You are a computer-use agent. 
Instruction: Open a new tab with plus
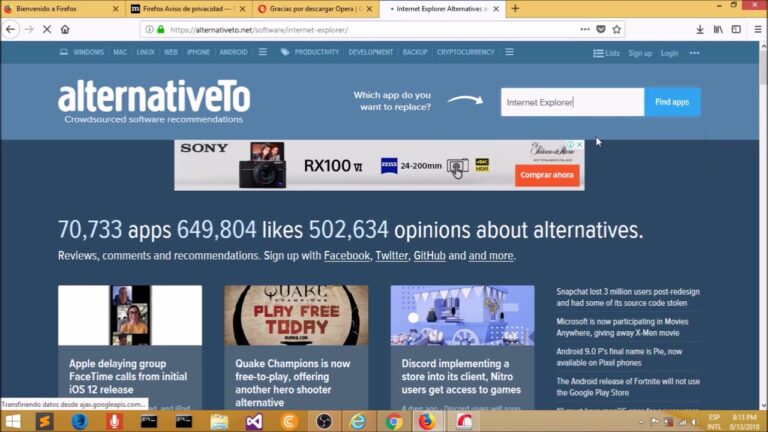point(515,8)
